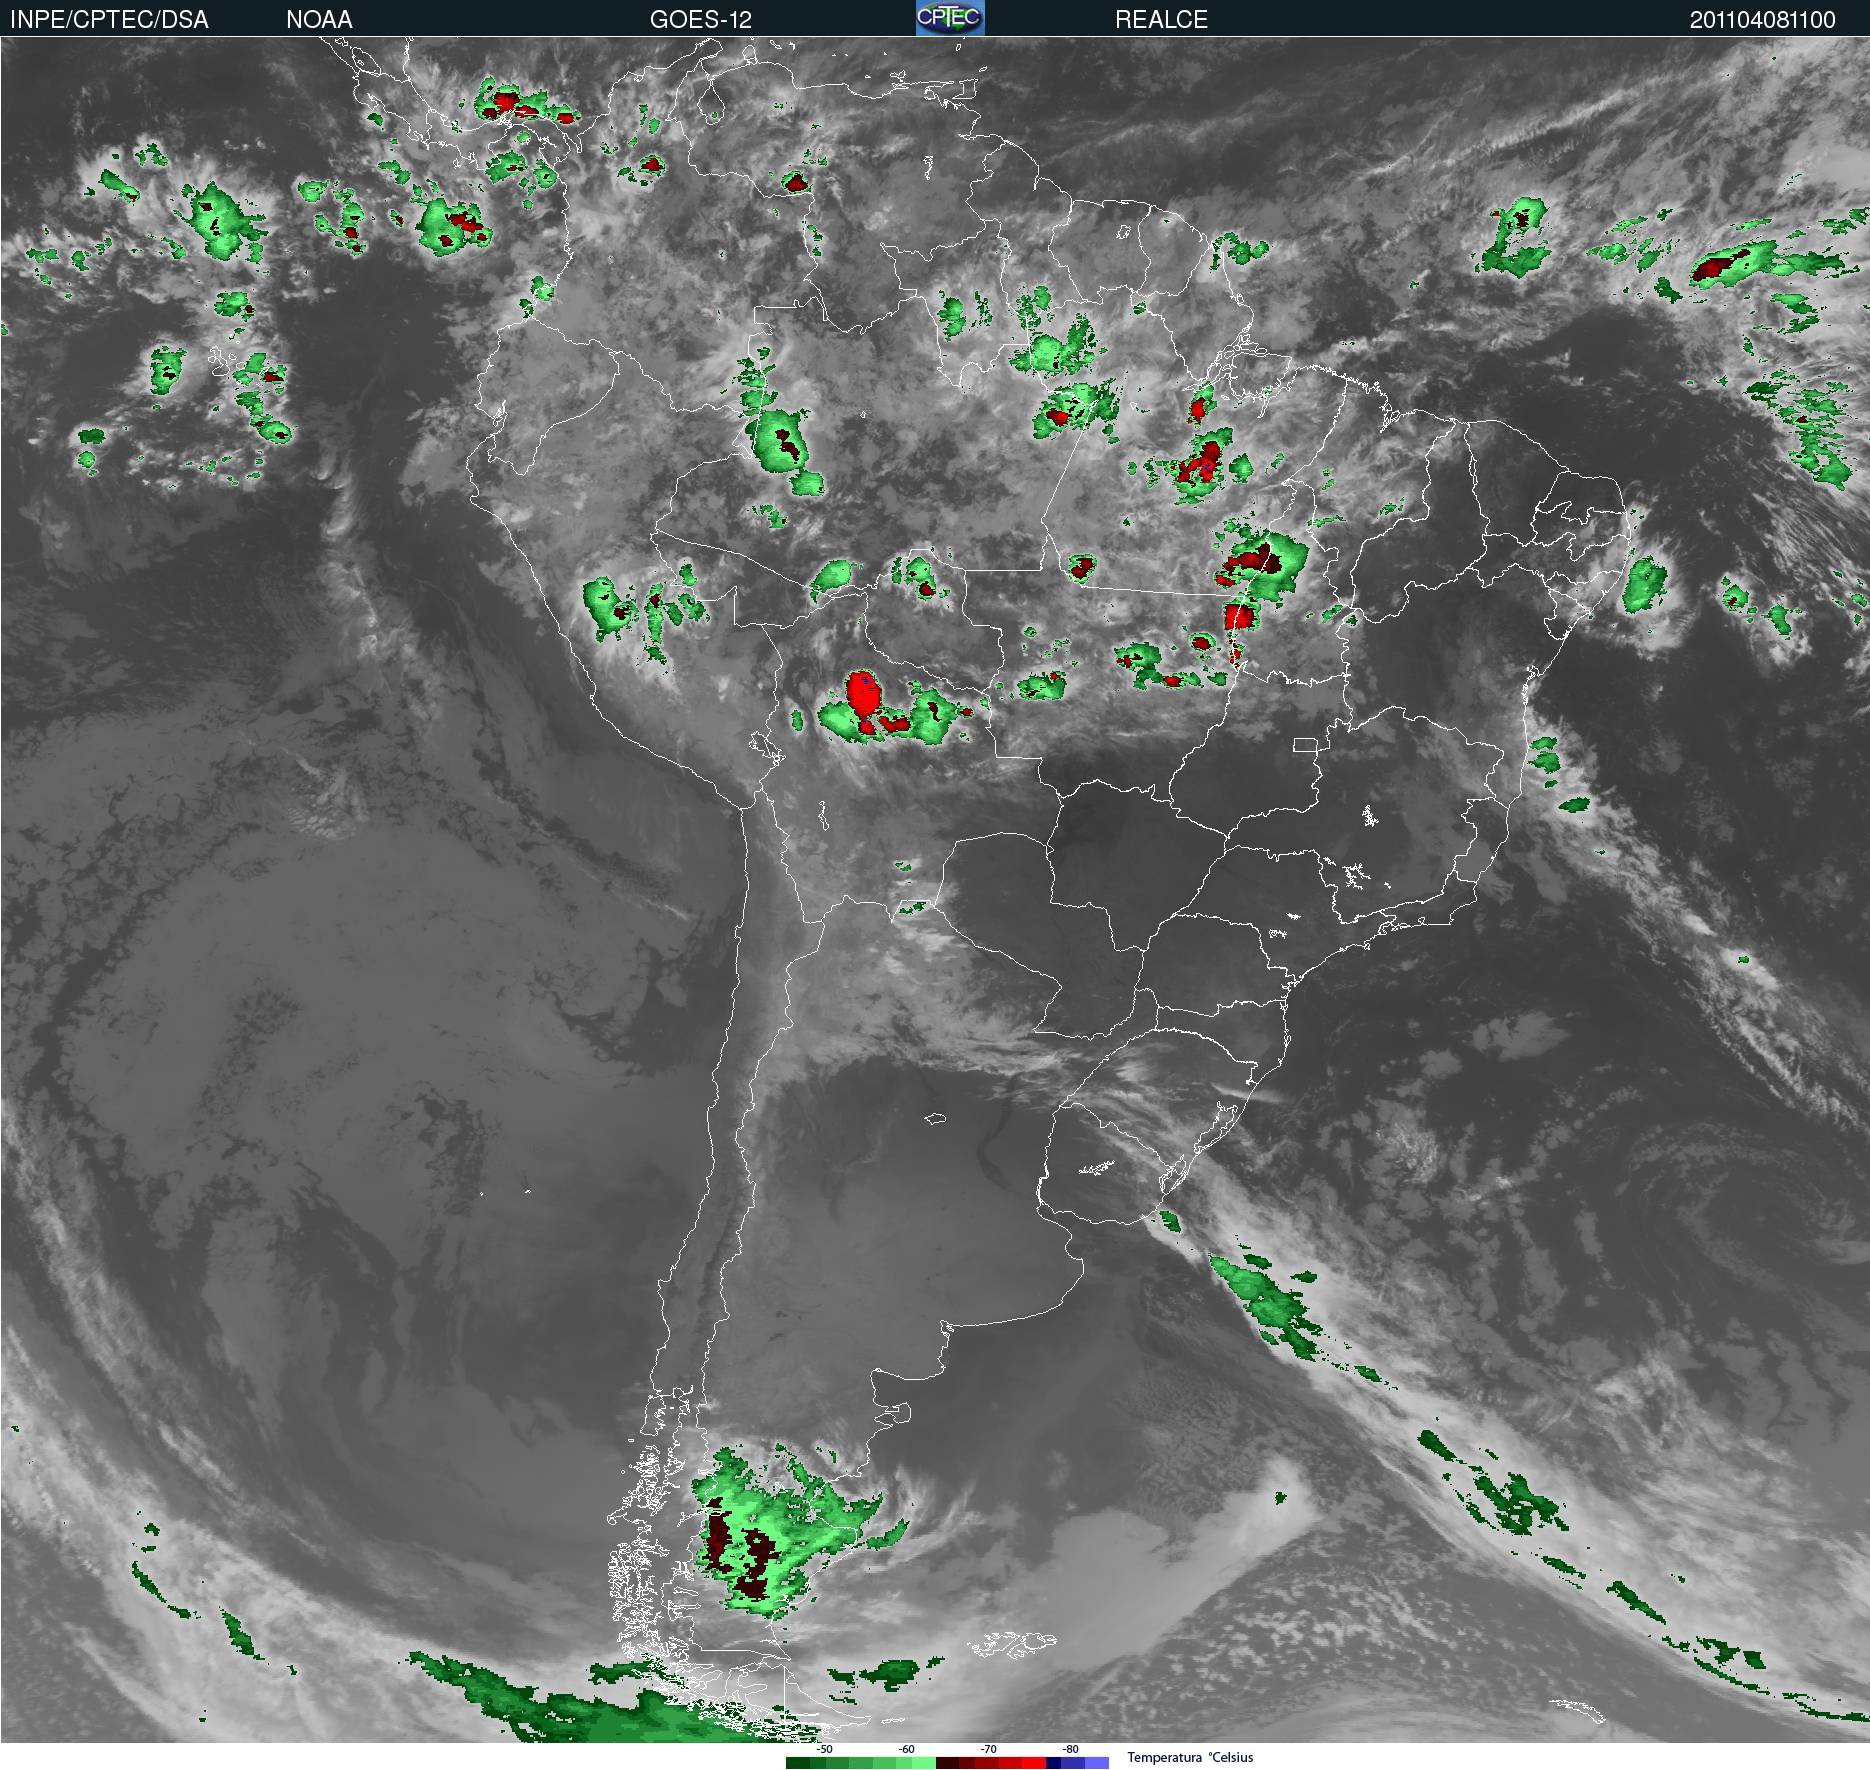Click the -50 mark on the temperature scale
Viewport: 1870px width, 1770px height.
[824, 1749]
